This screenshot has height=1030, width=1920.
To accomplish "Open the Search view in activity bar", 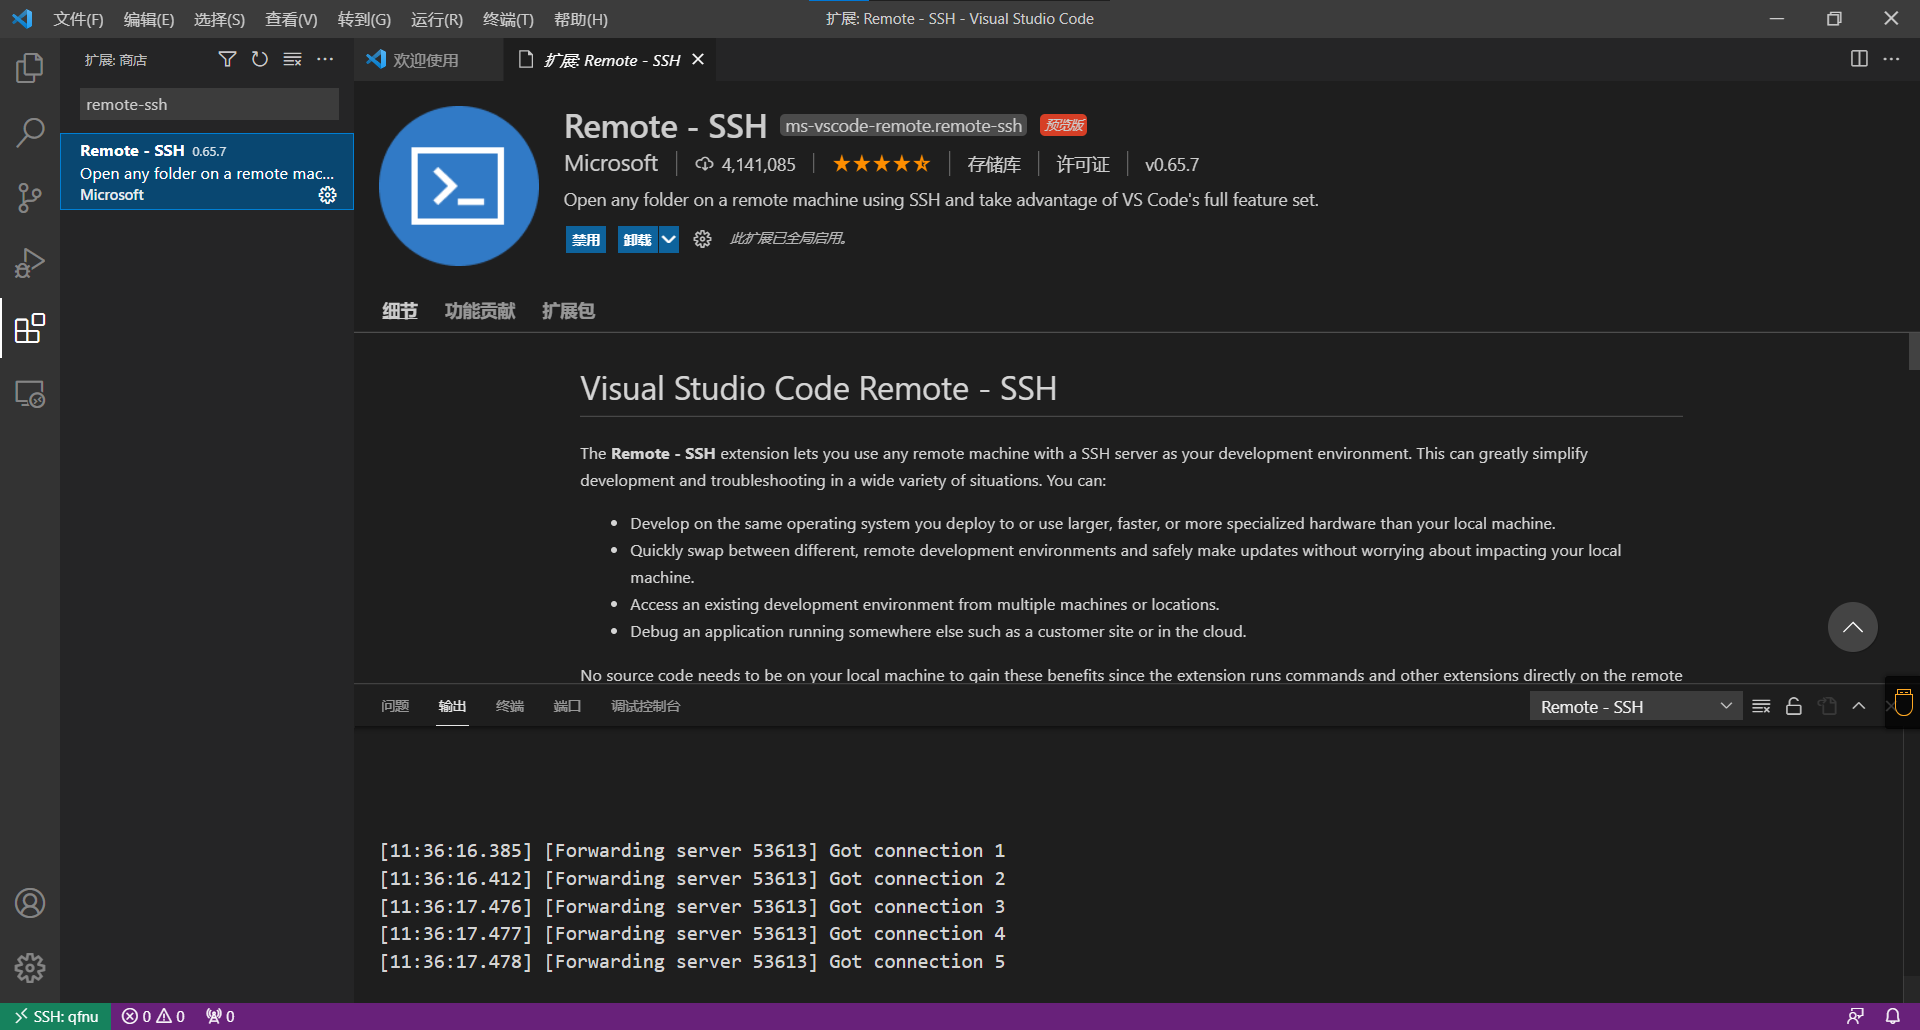I will click(x=30, y=133).
